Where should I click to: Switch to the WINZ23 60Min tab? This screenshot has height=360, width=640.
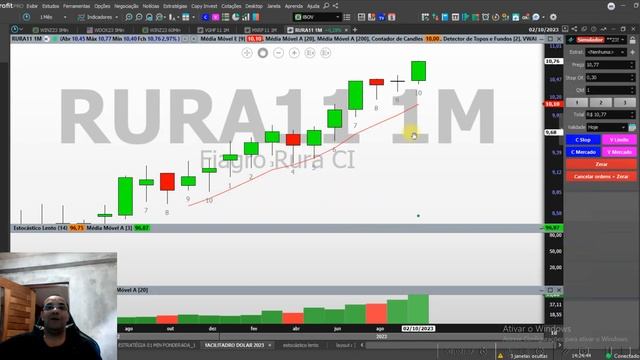coord(162,30)
